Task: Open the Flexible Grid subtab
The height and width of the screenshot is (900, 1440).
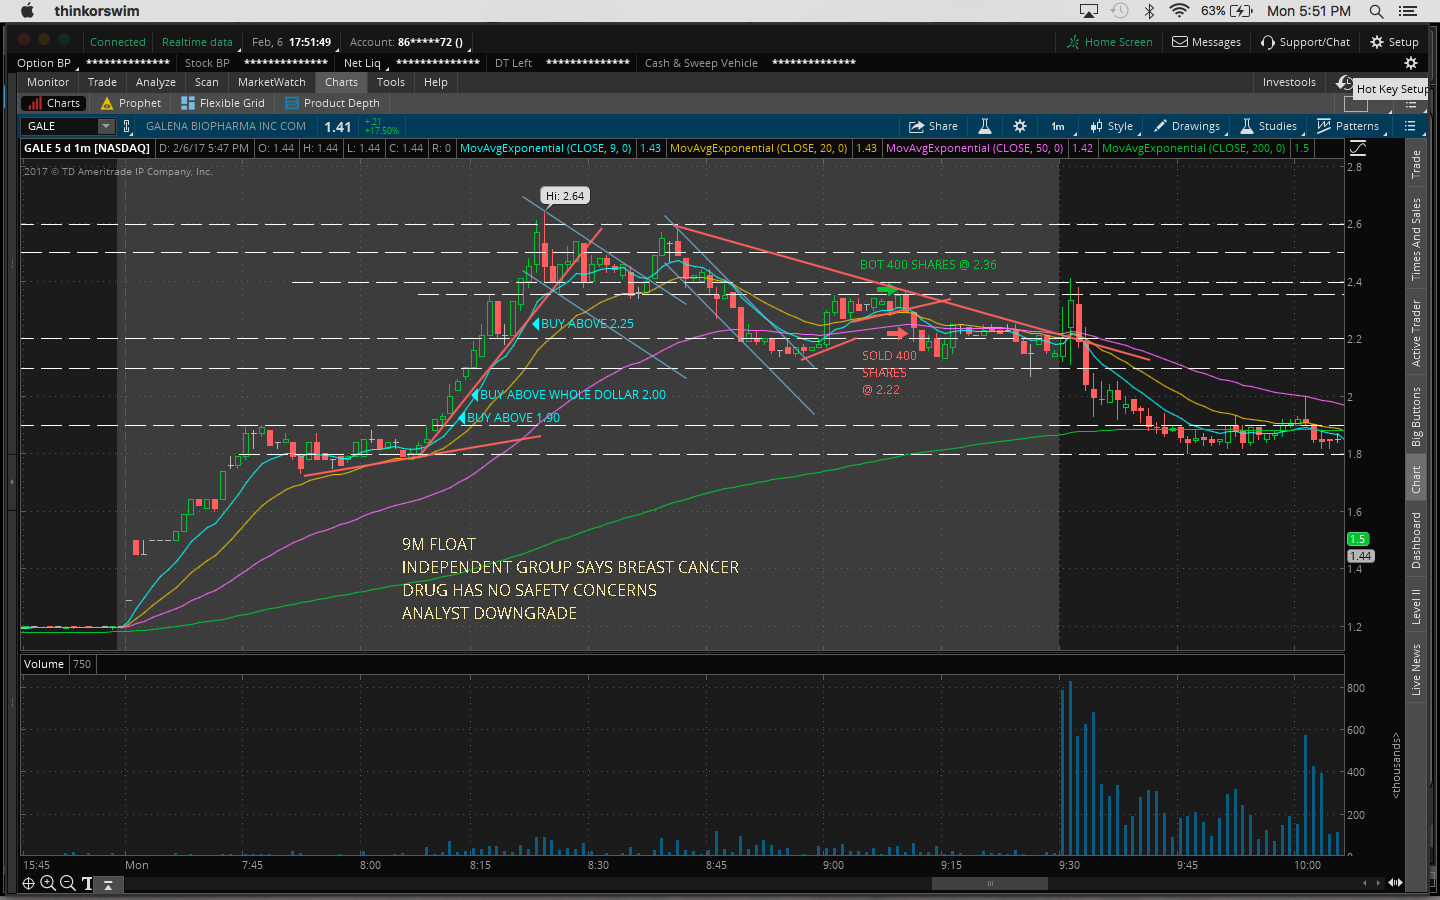Action: 223,103
